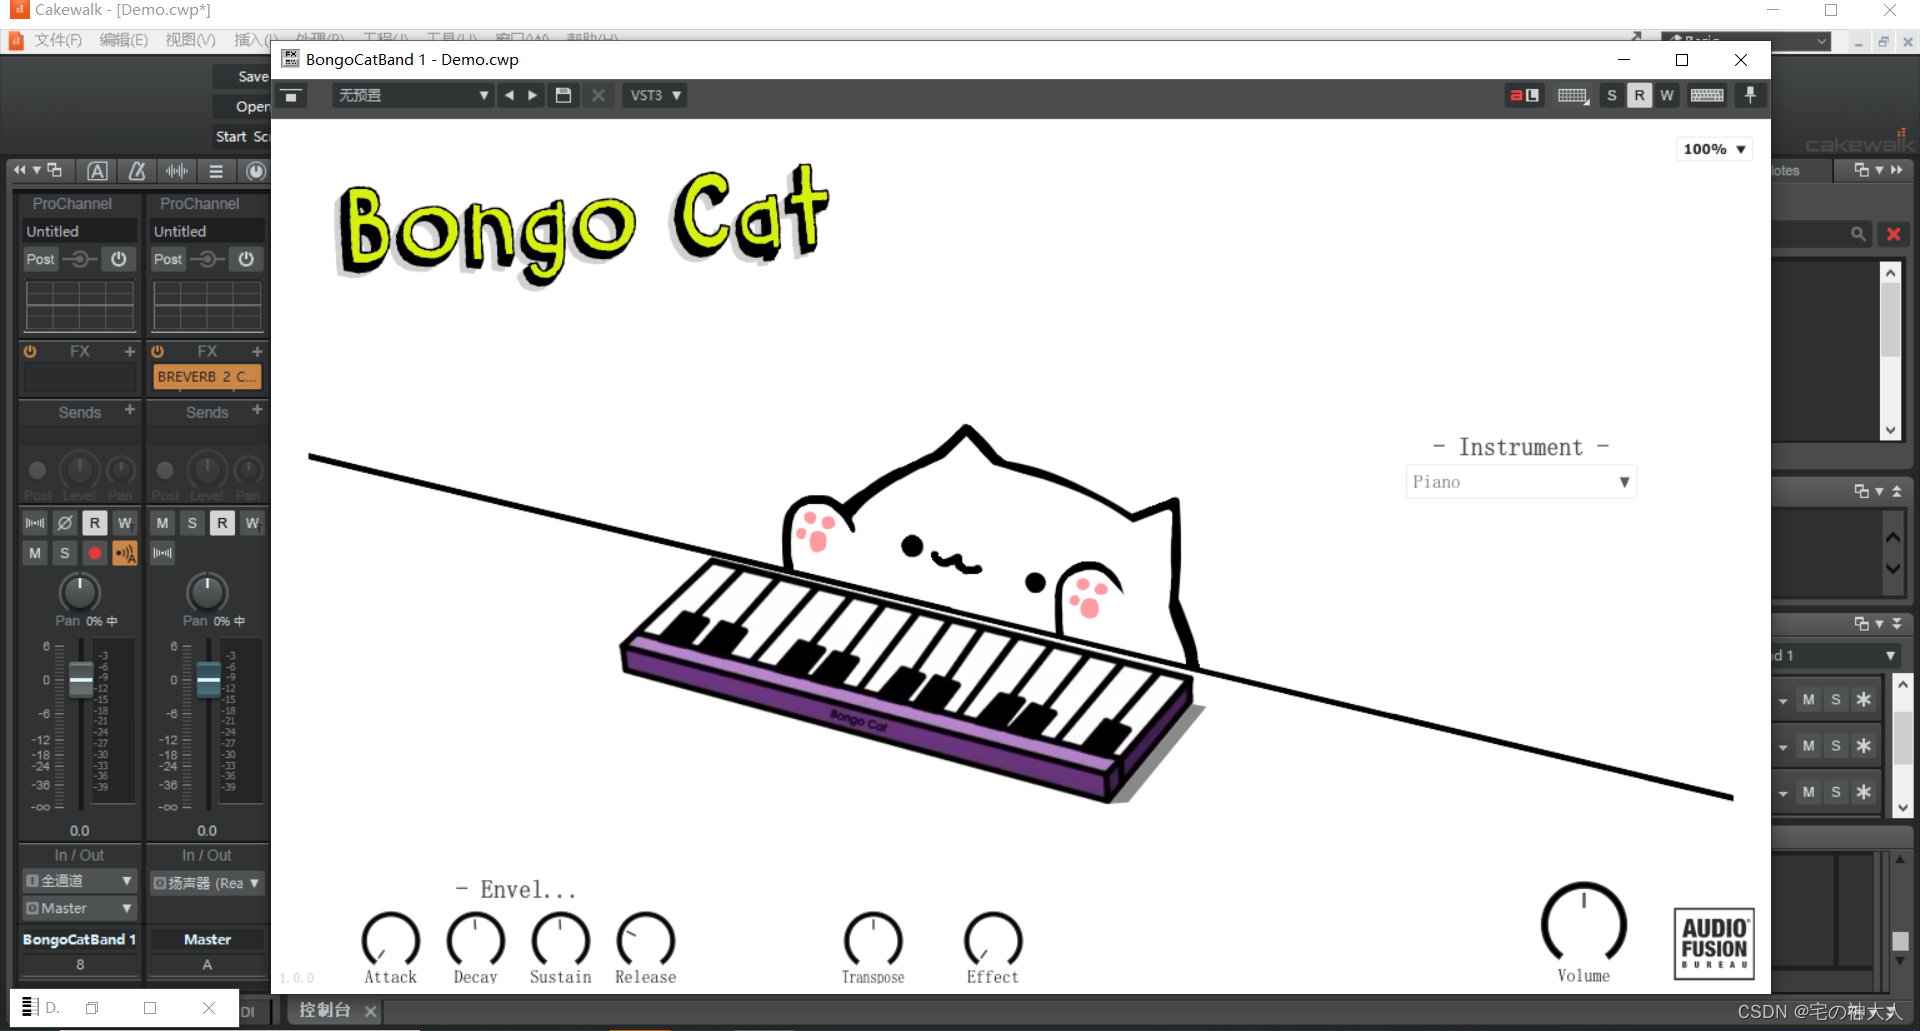Save the current preset with the floppy icon
This screenshot has width=1920, height=1031.
(563, 95)
